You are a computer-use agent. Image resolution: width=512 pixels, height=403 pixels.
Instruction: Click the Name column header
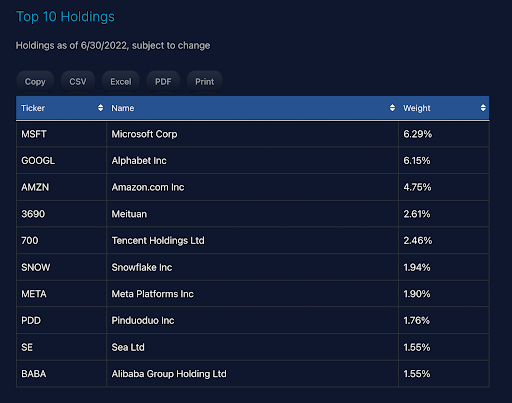[252, 108]
